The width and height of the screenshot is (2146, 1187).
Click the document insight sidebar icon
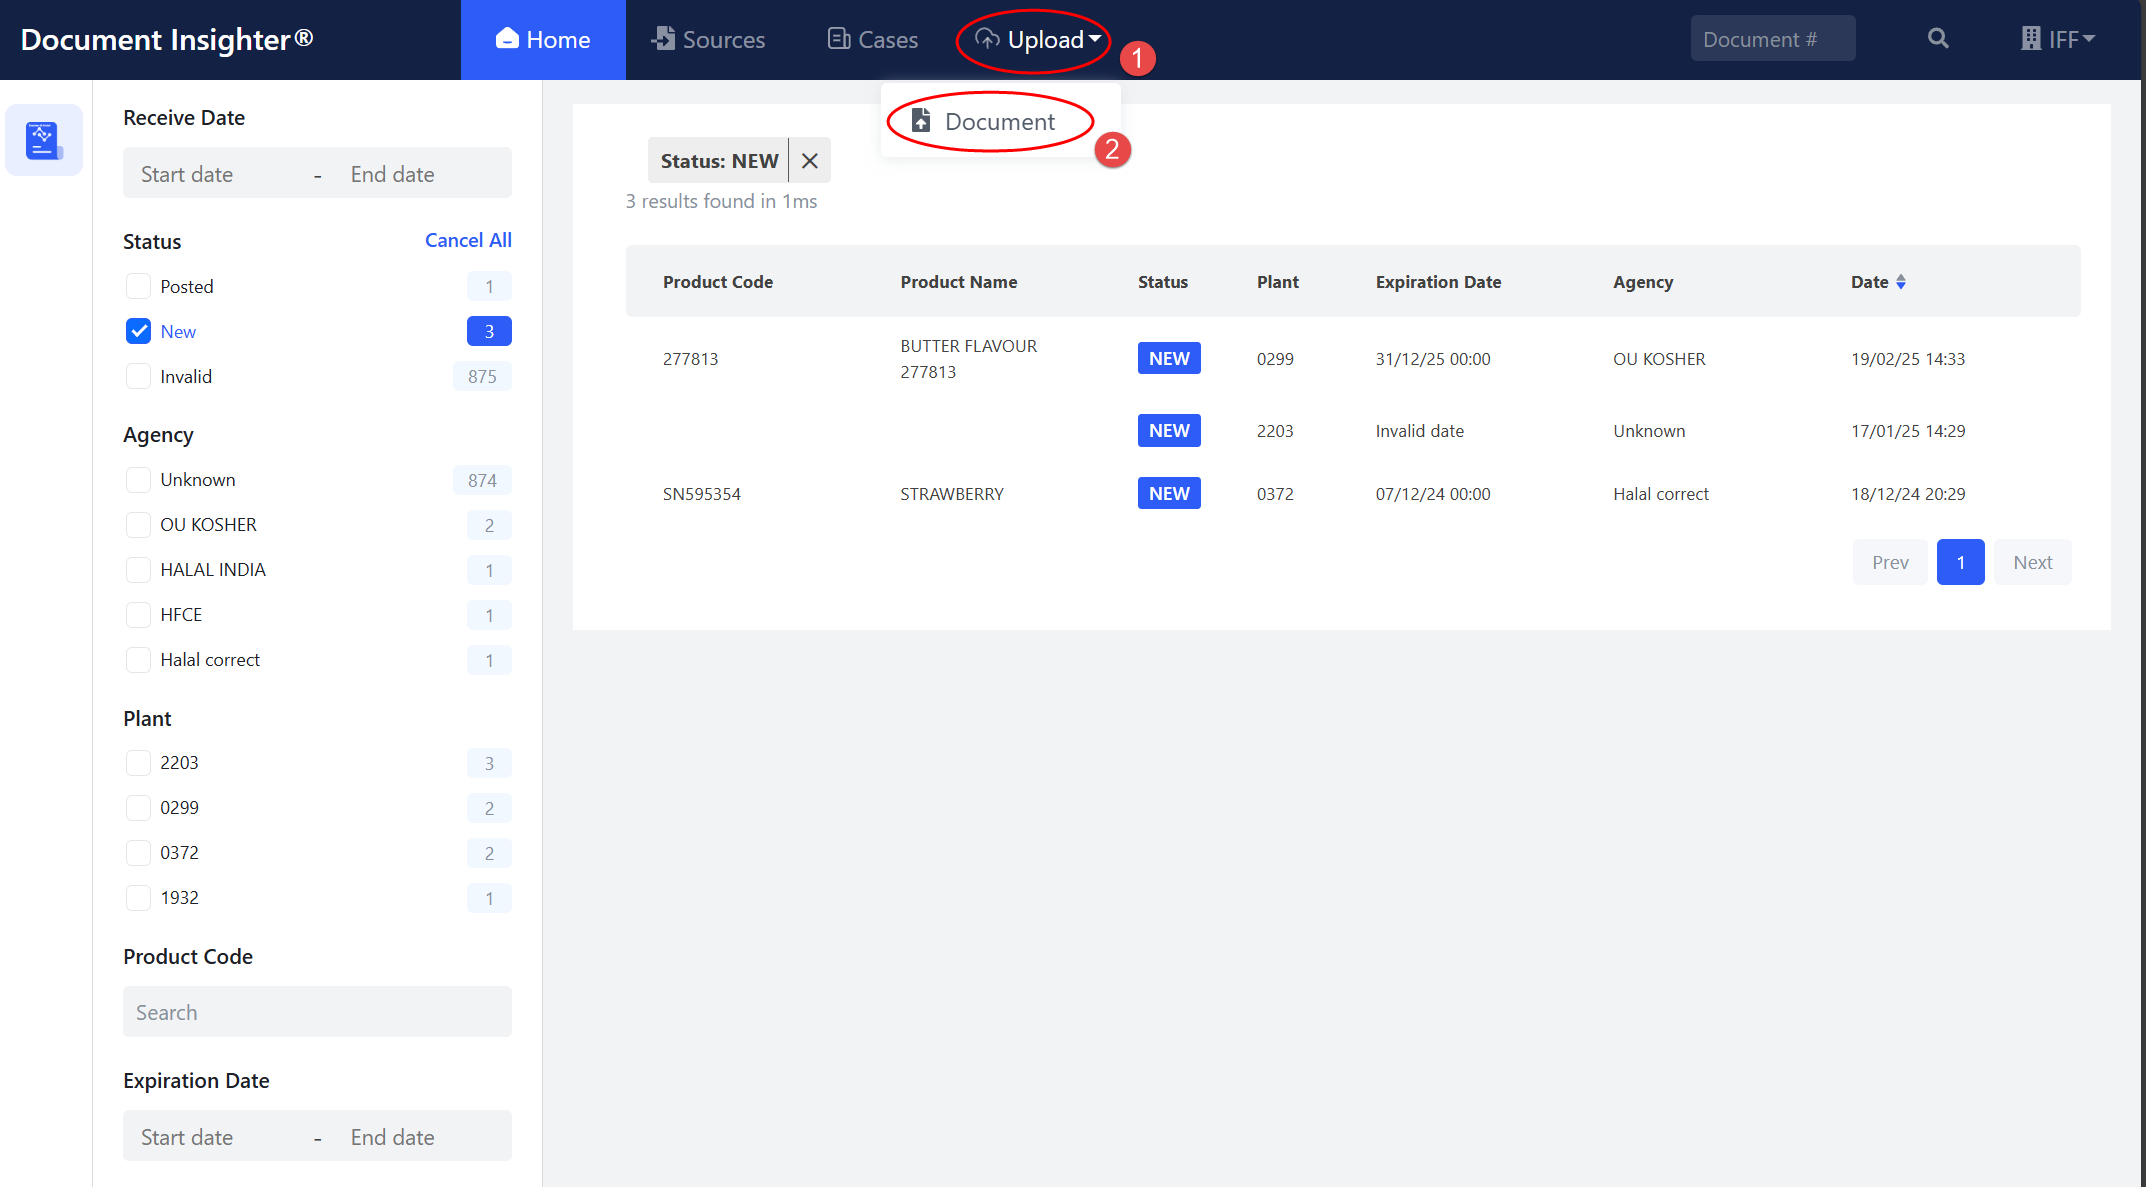[x=43, y=140]
